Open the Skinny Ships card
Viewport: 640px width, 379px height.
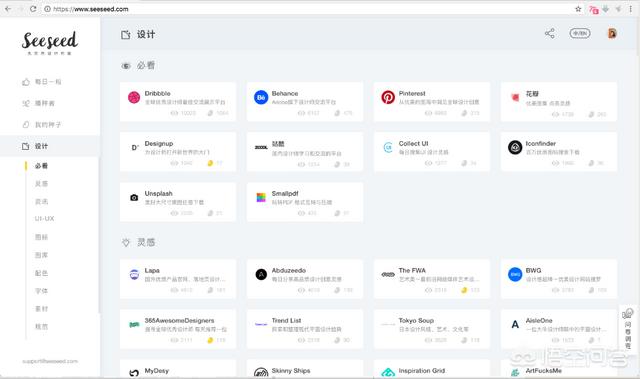305,368
